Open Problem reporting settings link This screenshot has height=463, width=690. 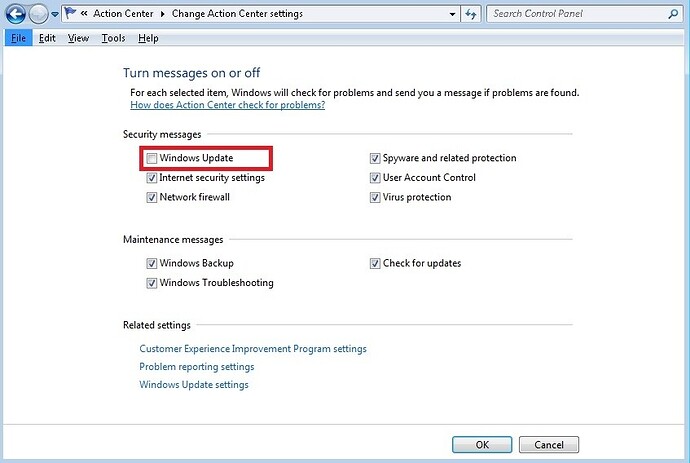pyautogui.click(x=197, y=367)
